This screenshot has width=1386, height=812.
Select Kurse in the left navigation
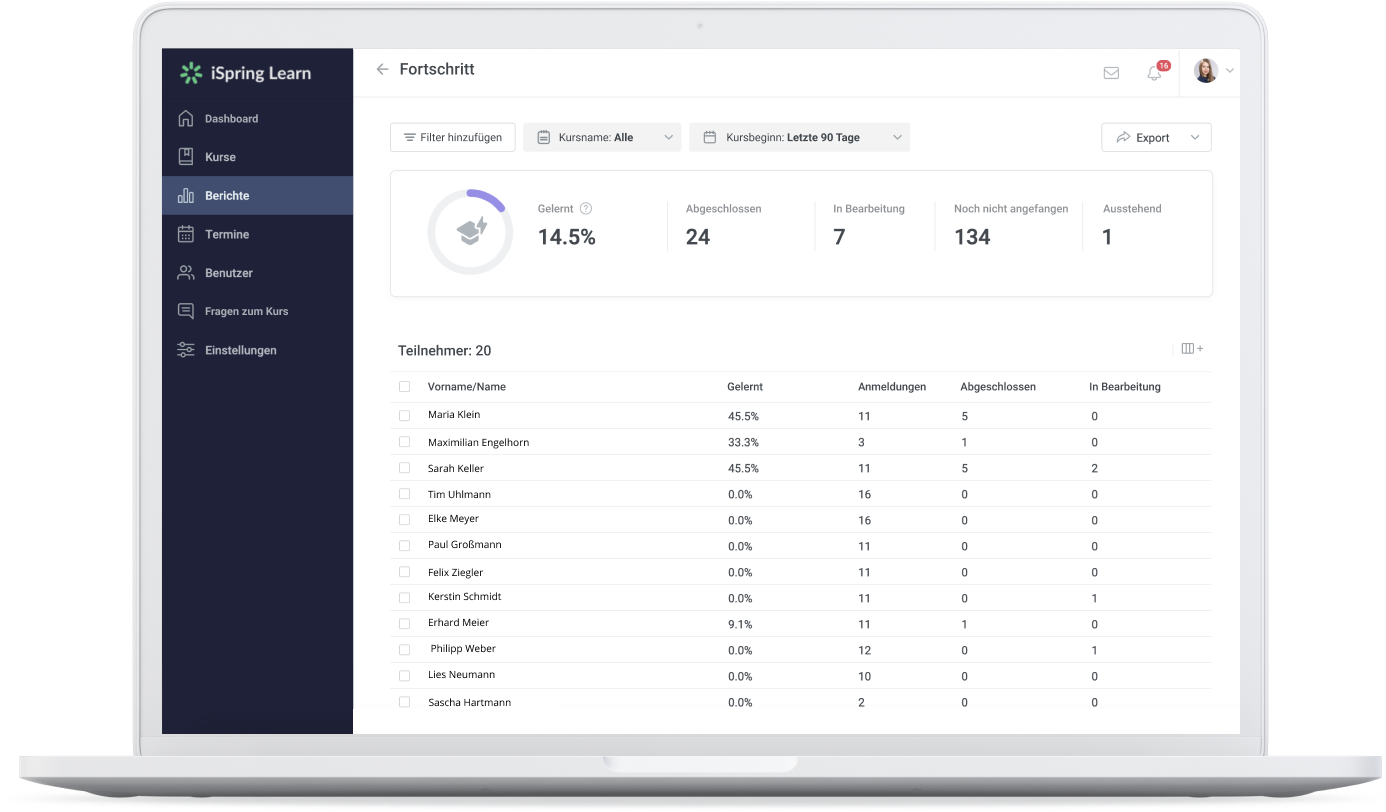click(220, 156)
